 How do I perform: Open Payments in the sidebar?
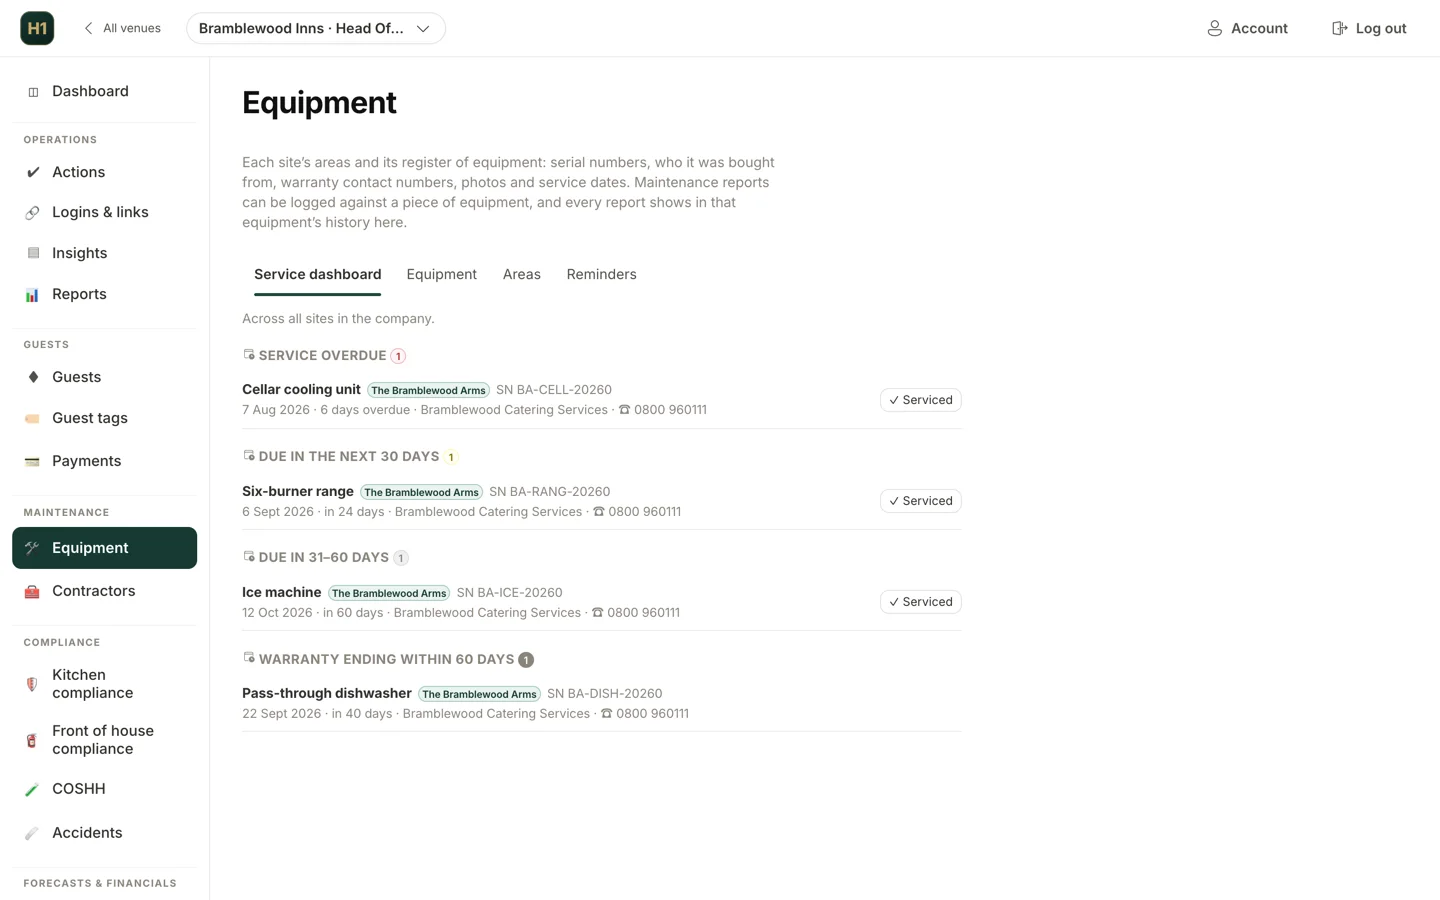click(104, 461)
